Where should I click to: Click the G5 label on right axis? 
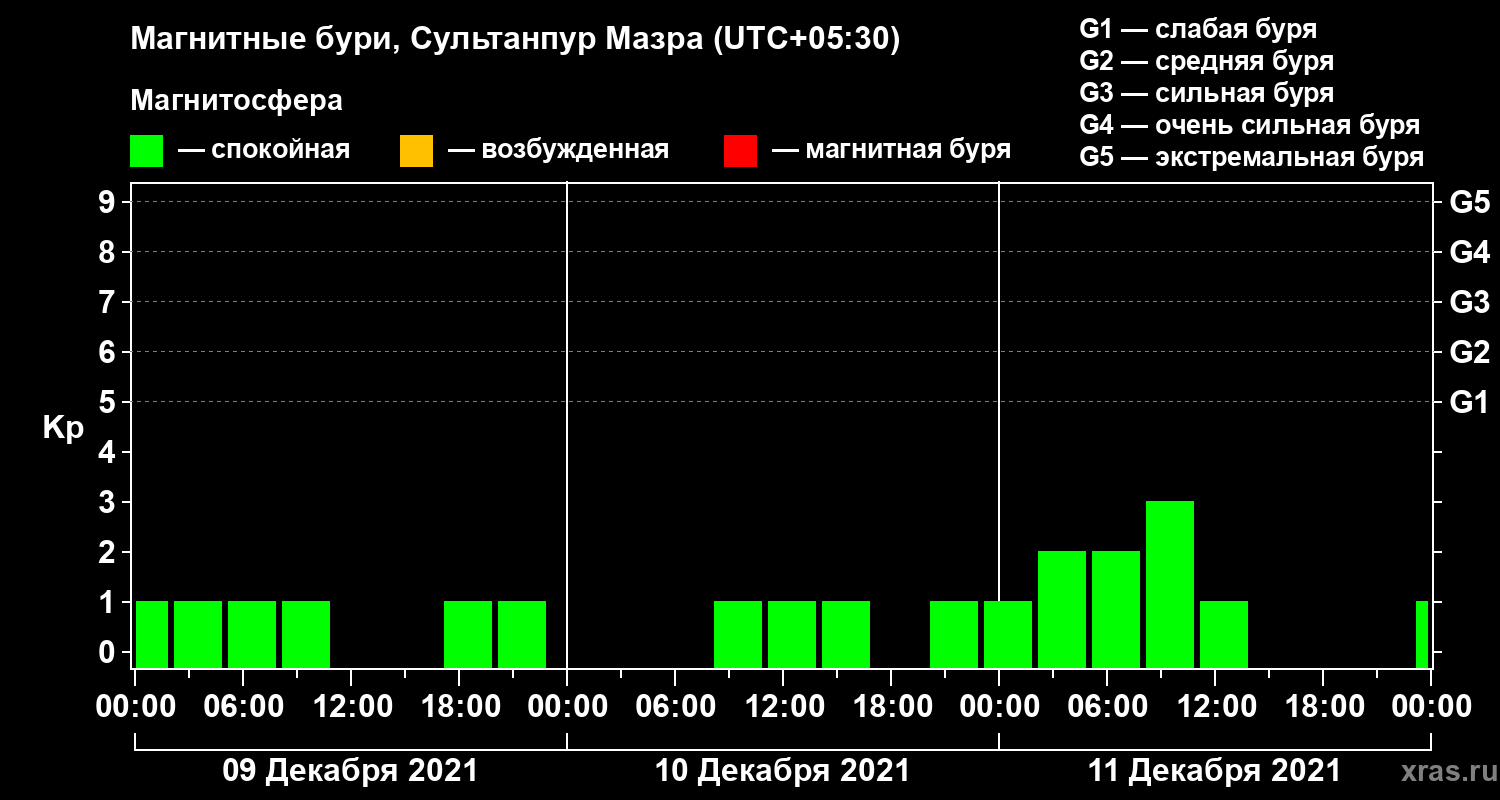(1469, 203)
